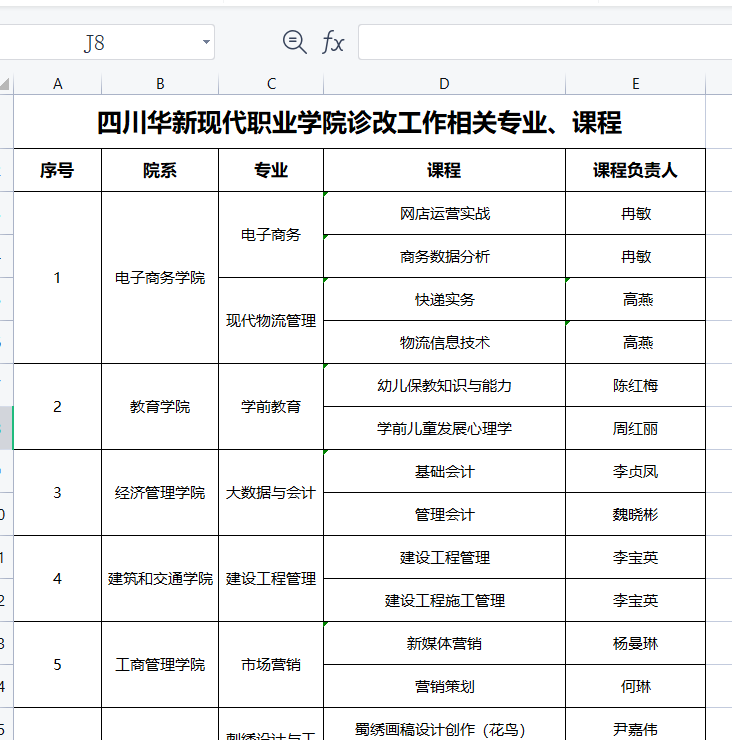Open the Name Box dropdown arrow
The height and width of the screenshot is (740, 732).
206,42
